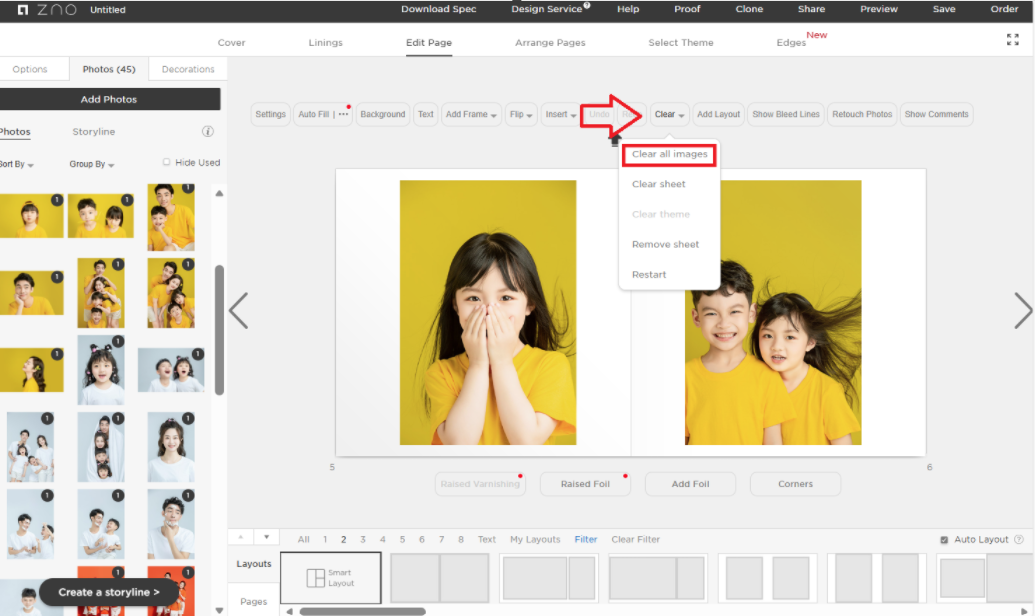Screen dimensions: 1035x616
Task: Toggle the Hide Used checkbox
Action: tap(166, 162)
